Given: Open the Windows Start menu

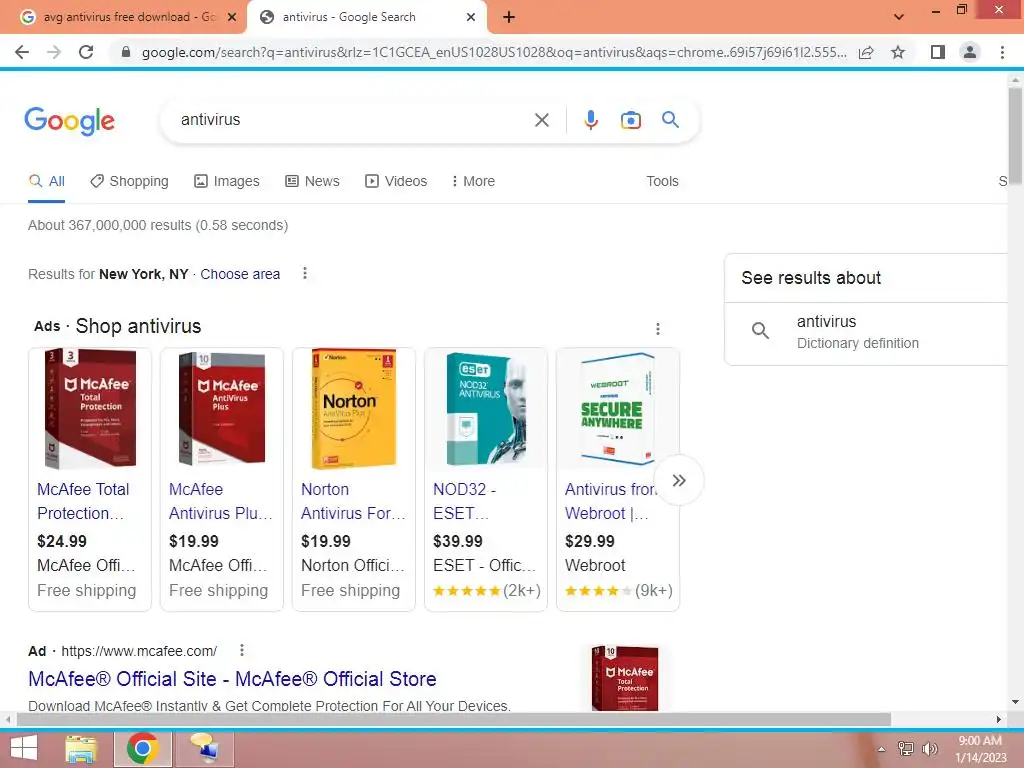Looking at the screenshot, I should pyautogui.click(x=24, y=748).
